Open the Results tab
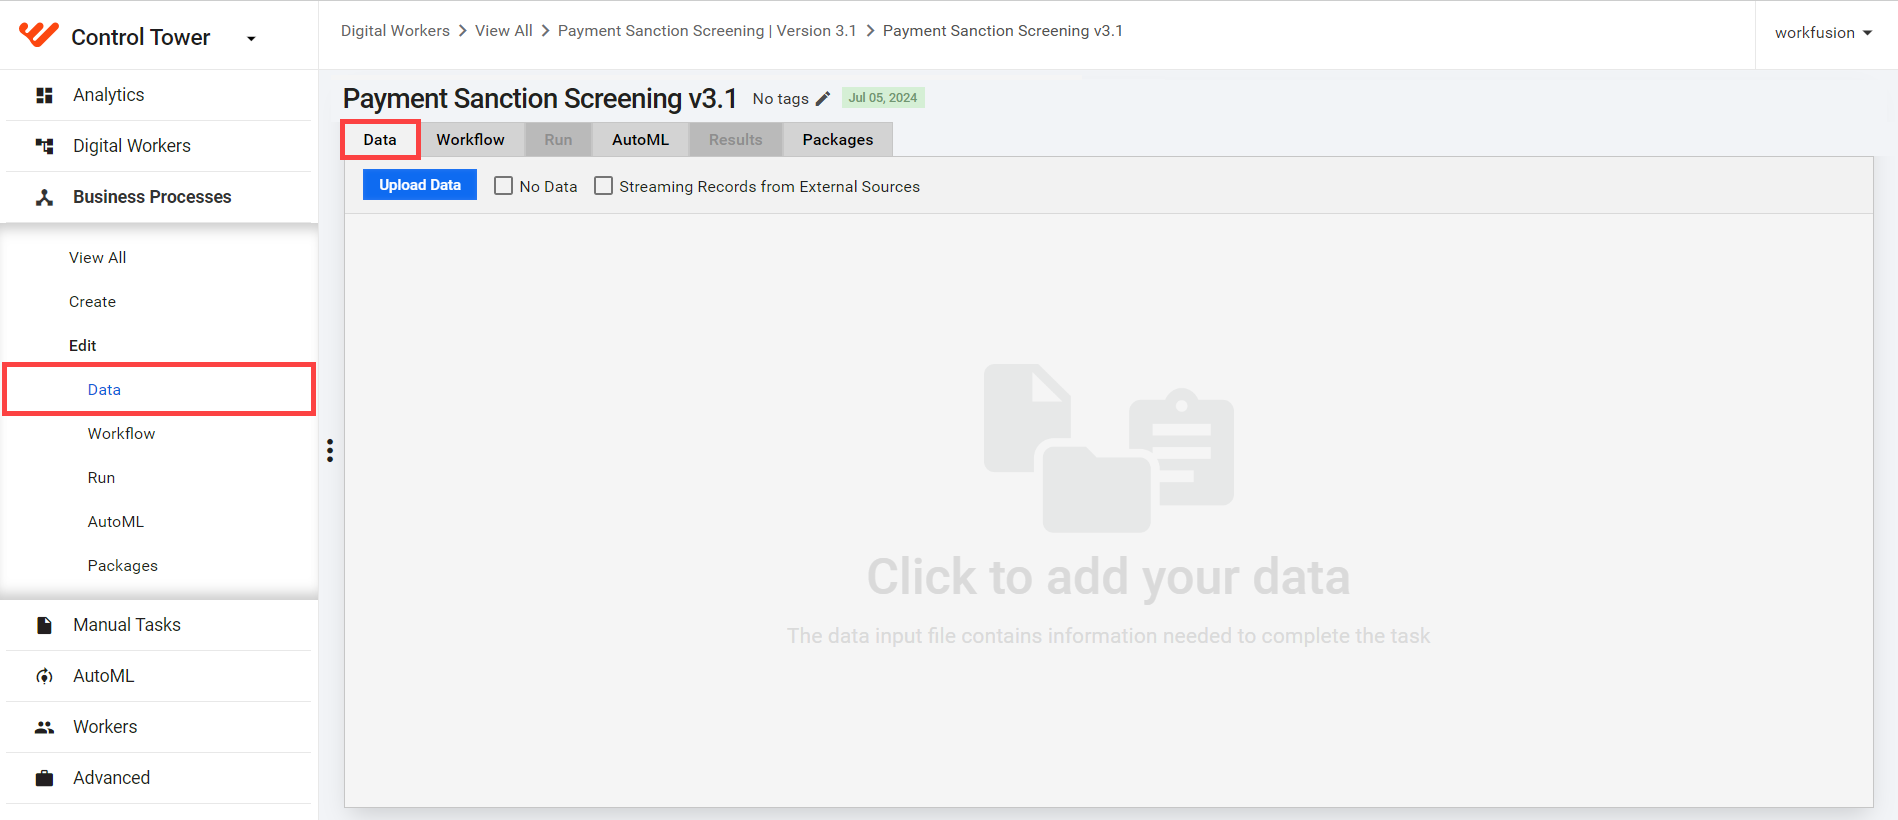Image resolution: width=1898 pixels, height=820 pixels. pos(736,140)
